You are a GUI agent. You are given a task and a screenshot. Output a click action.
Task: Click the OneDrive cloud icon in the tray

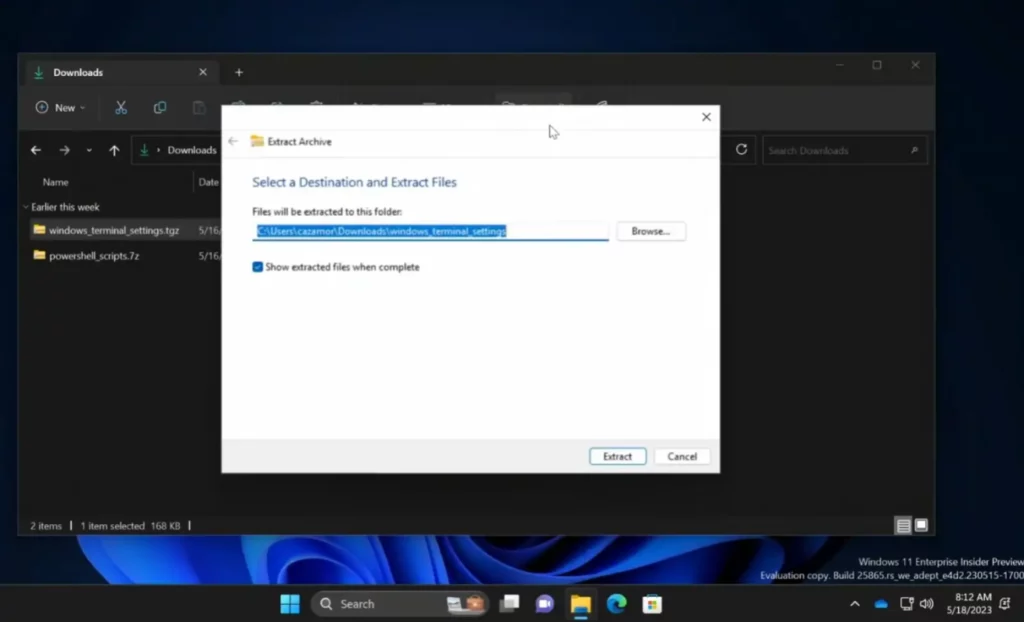pyautogui.click(x=881, y=604)
